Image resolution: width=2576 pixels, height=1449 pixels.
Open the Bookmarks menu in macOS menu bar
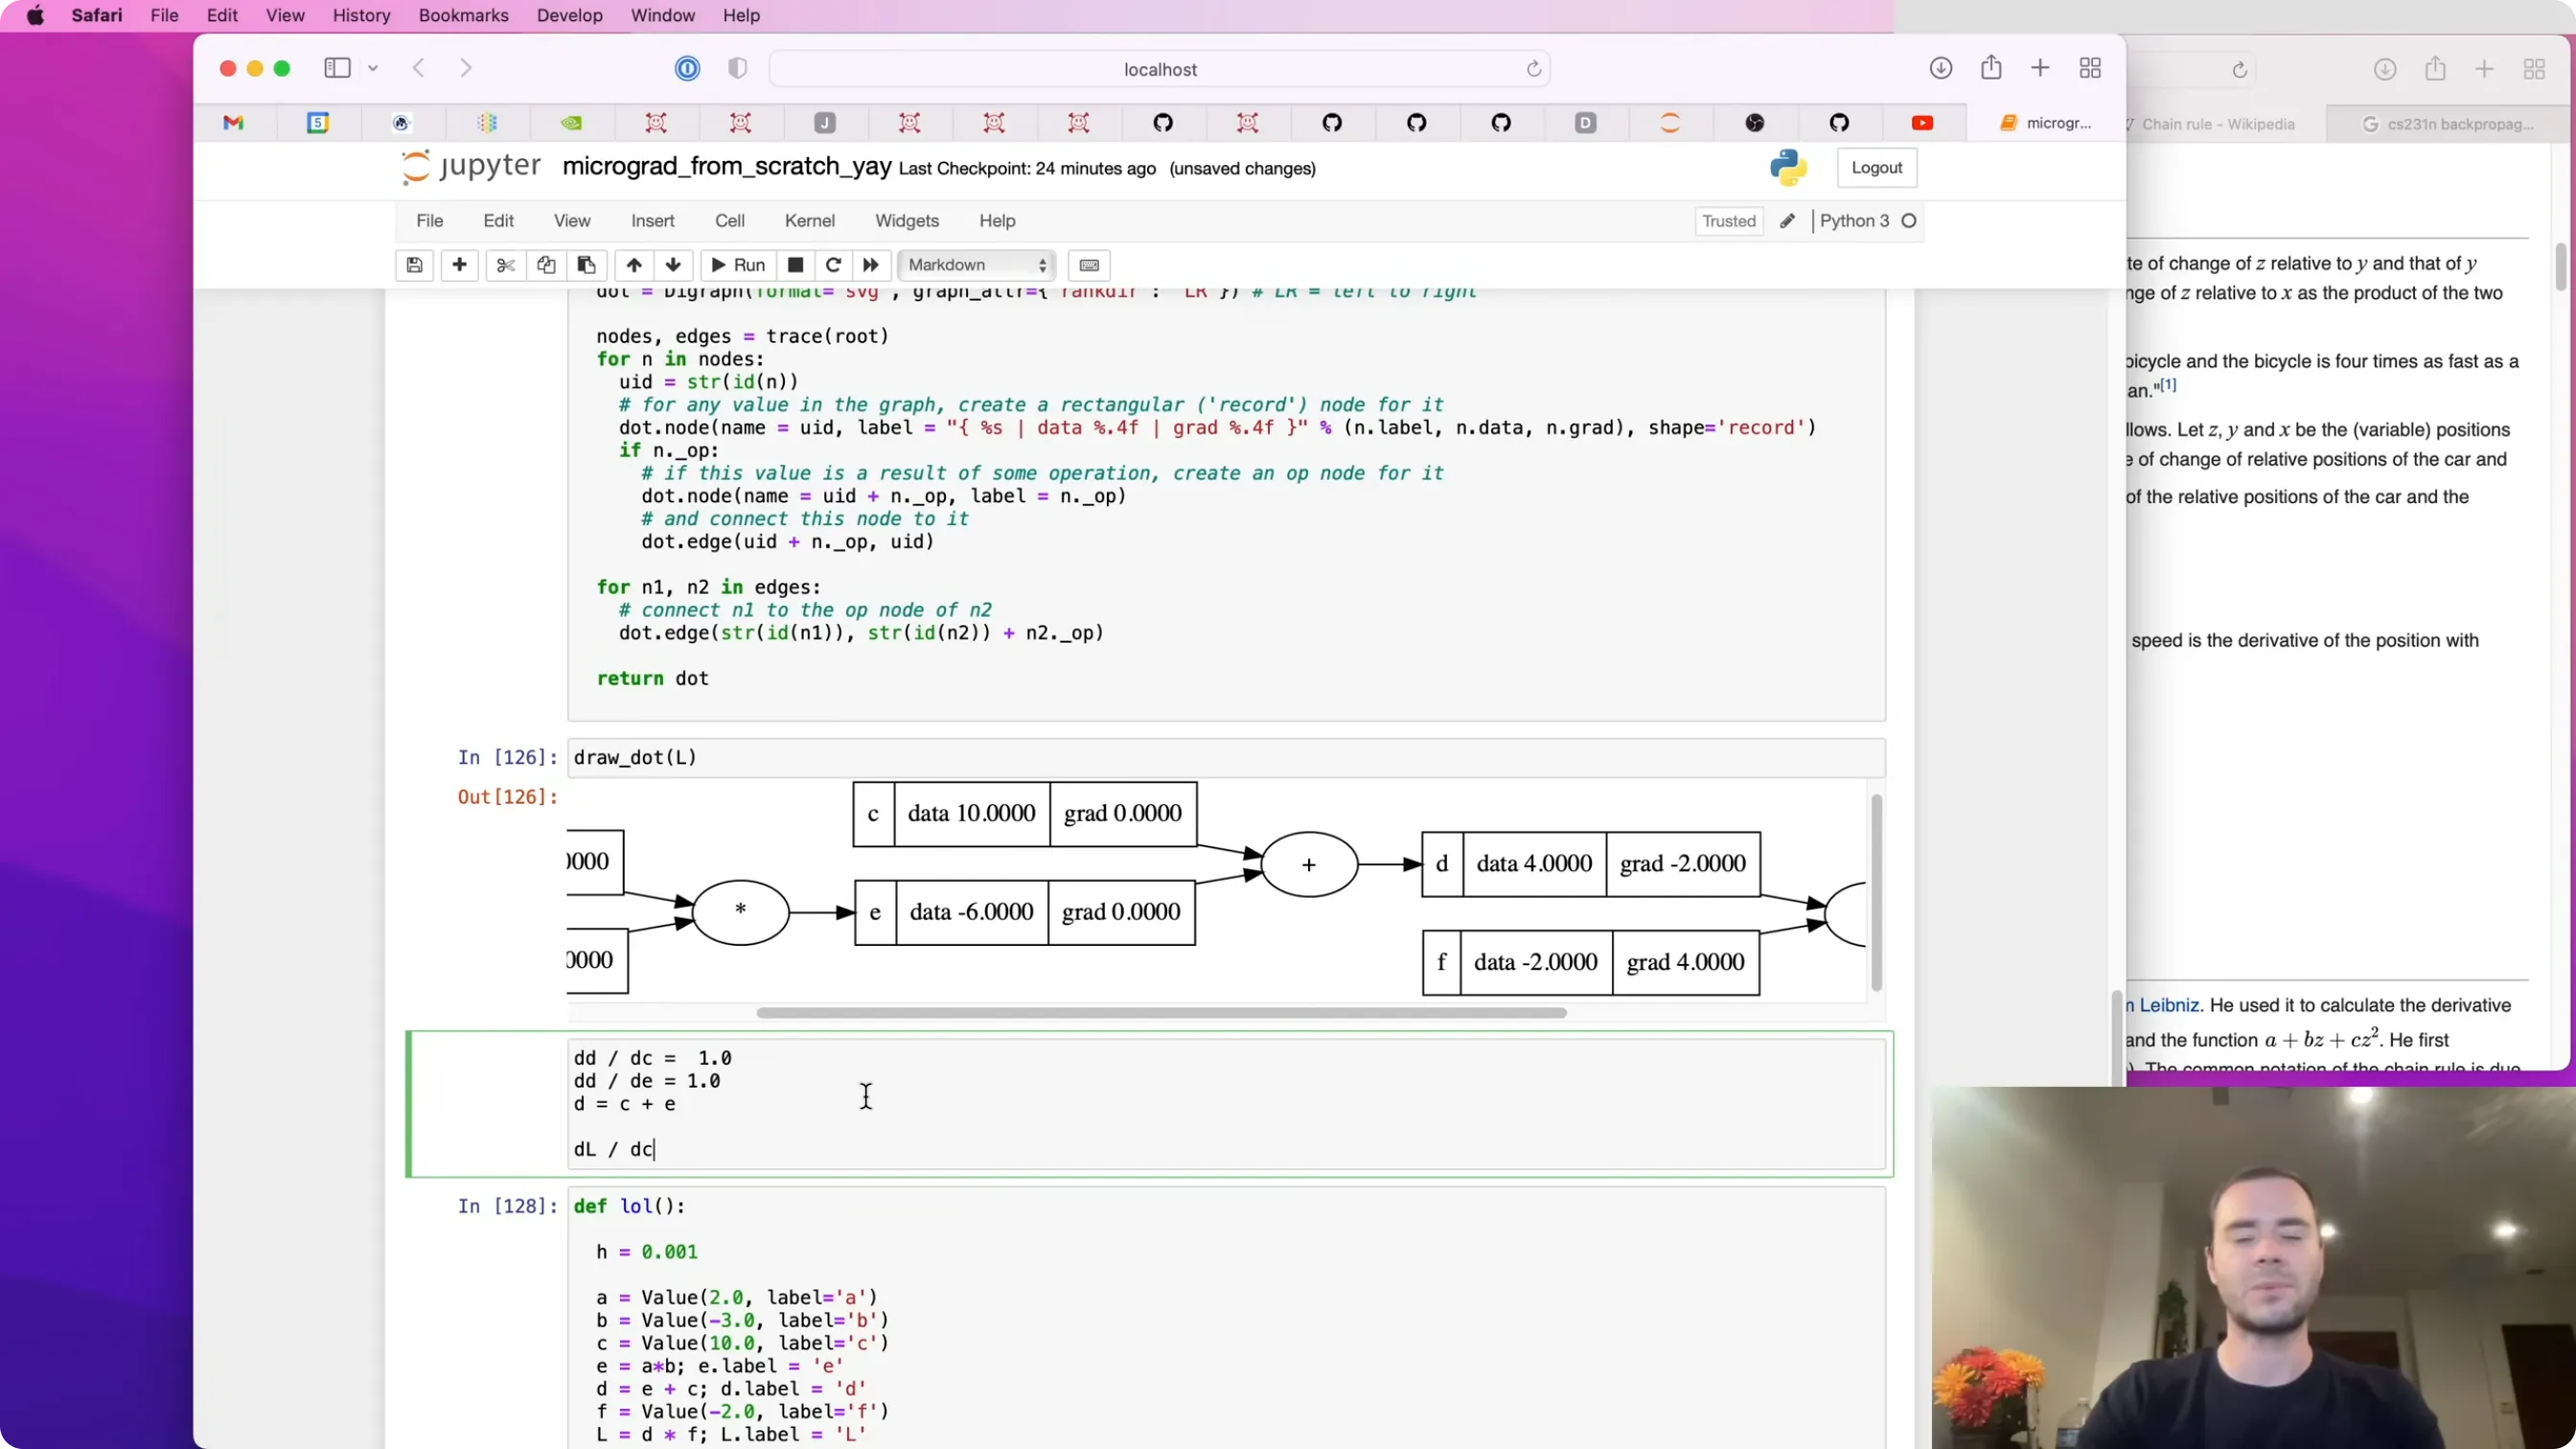463,16
